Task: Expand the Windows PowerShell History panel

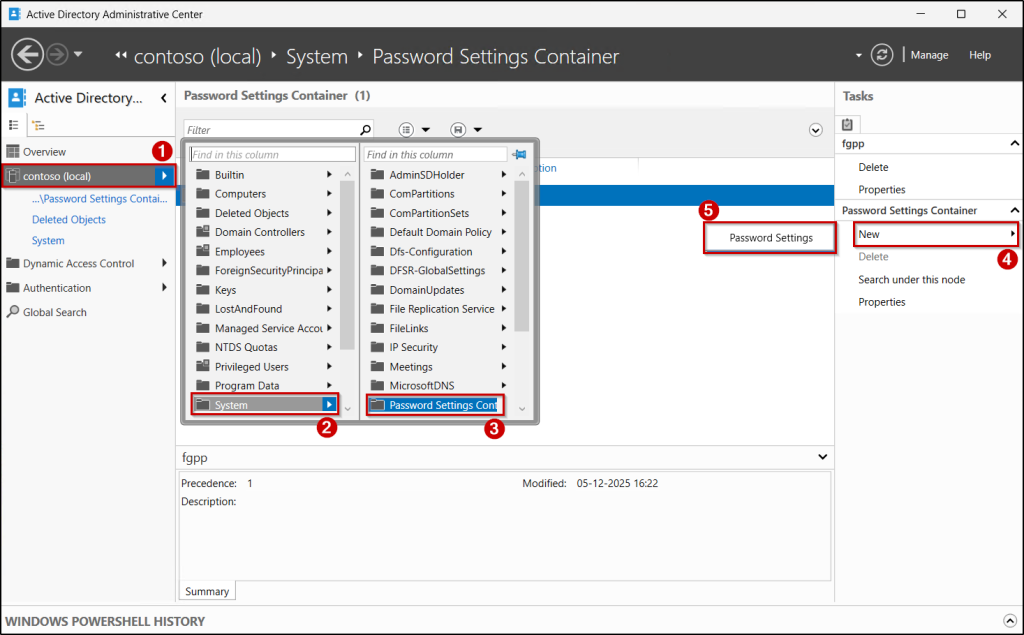Action: pyautogui.click(x=1009, y=620)
